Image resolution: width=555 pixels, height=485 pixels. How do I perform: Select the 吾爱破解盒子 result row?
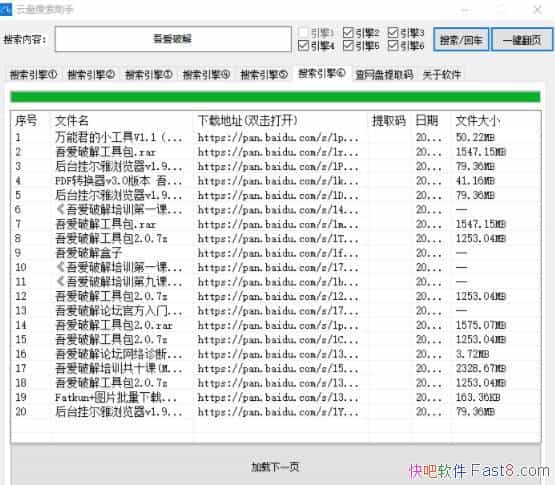click(x=275, y=253)
